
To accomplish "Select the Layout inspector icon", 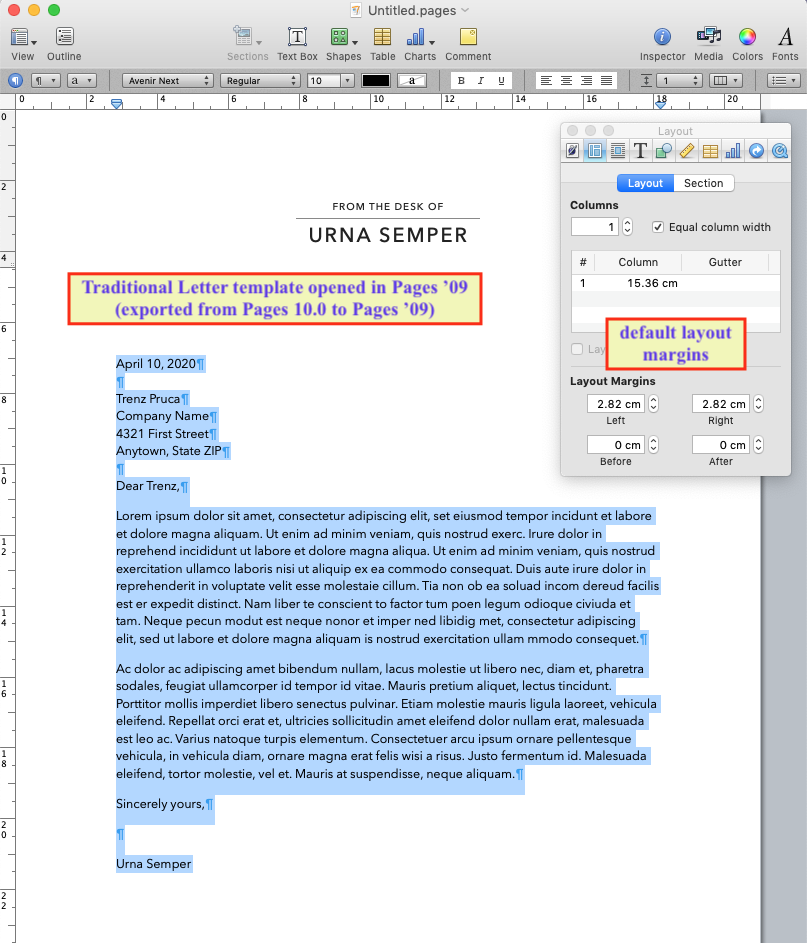I will (x=595, y=151).
